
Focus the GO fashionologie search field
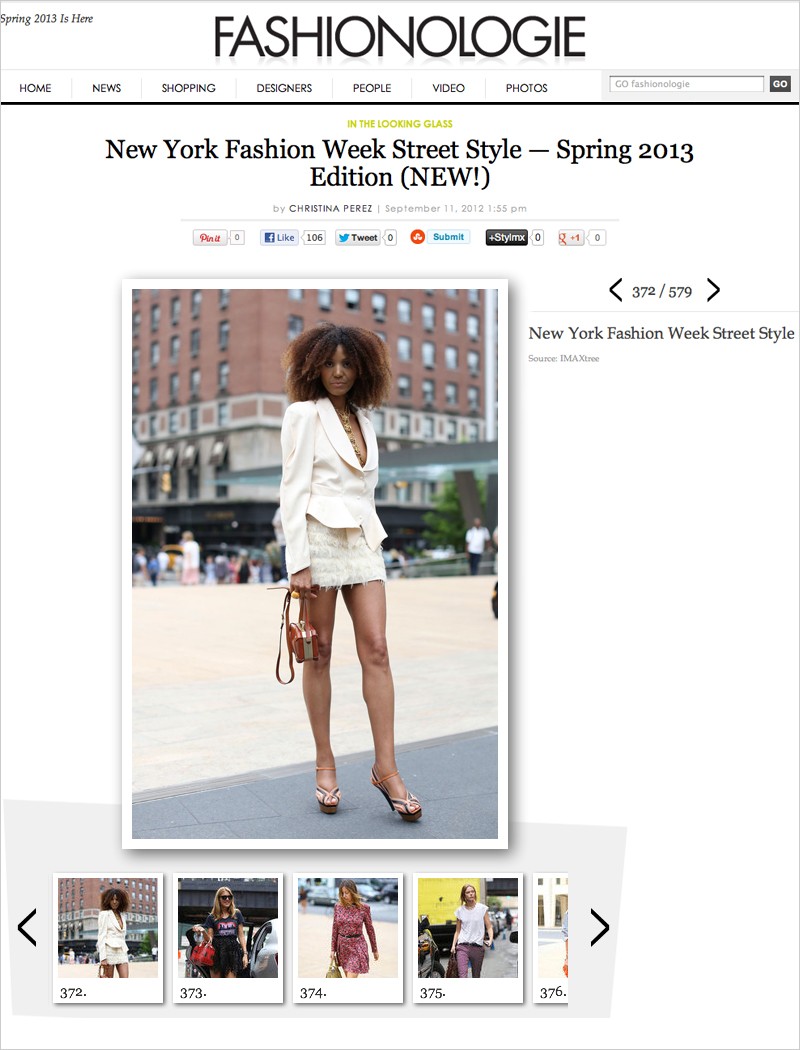686,84
